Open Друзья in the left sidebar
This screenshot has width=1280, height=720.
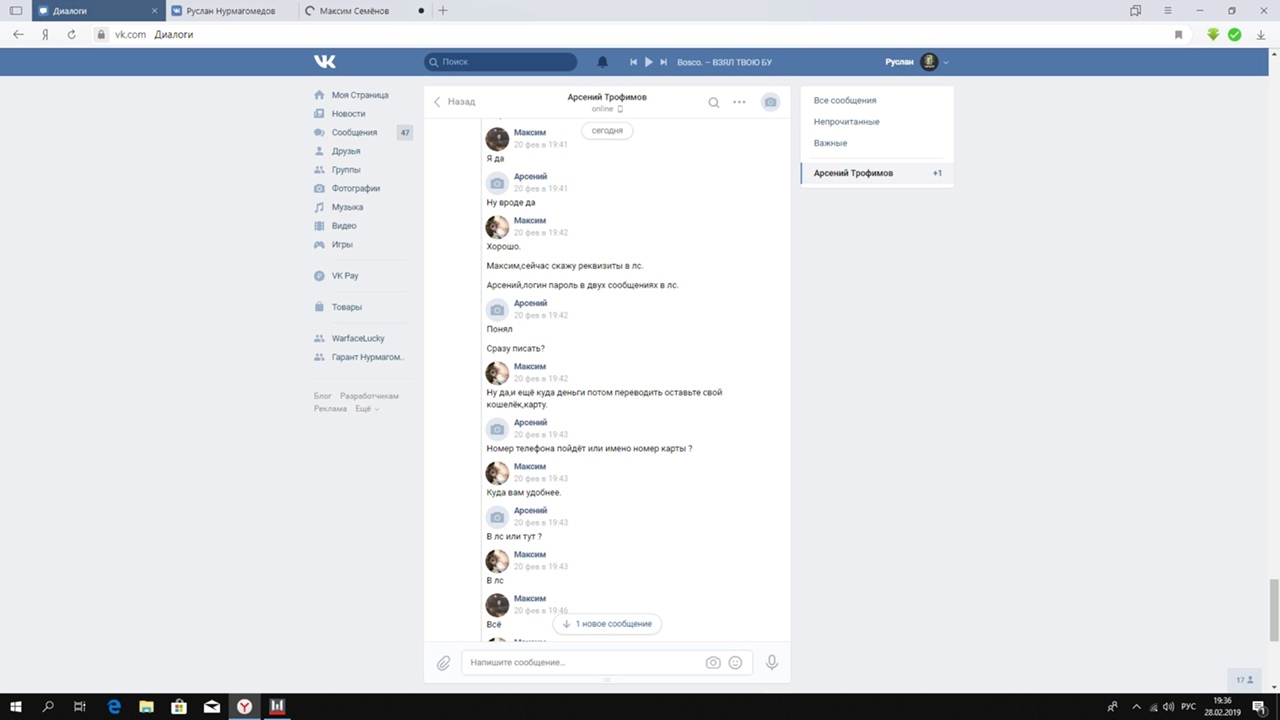pyautogui.click(x=346, y=151)
